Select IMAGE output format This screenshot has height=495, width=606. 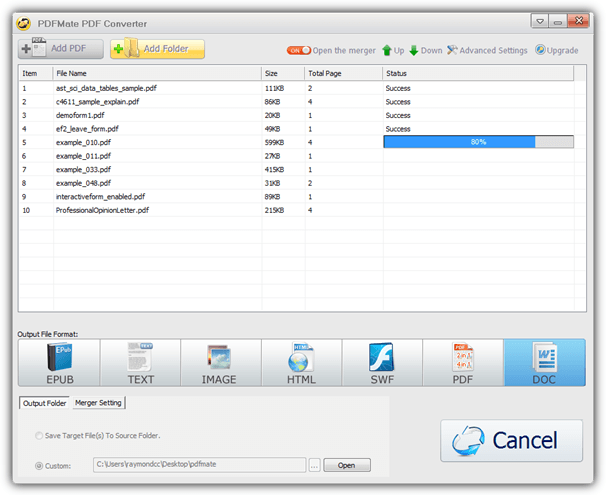pos(221,362)
